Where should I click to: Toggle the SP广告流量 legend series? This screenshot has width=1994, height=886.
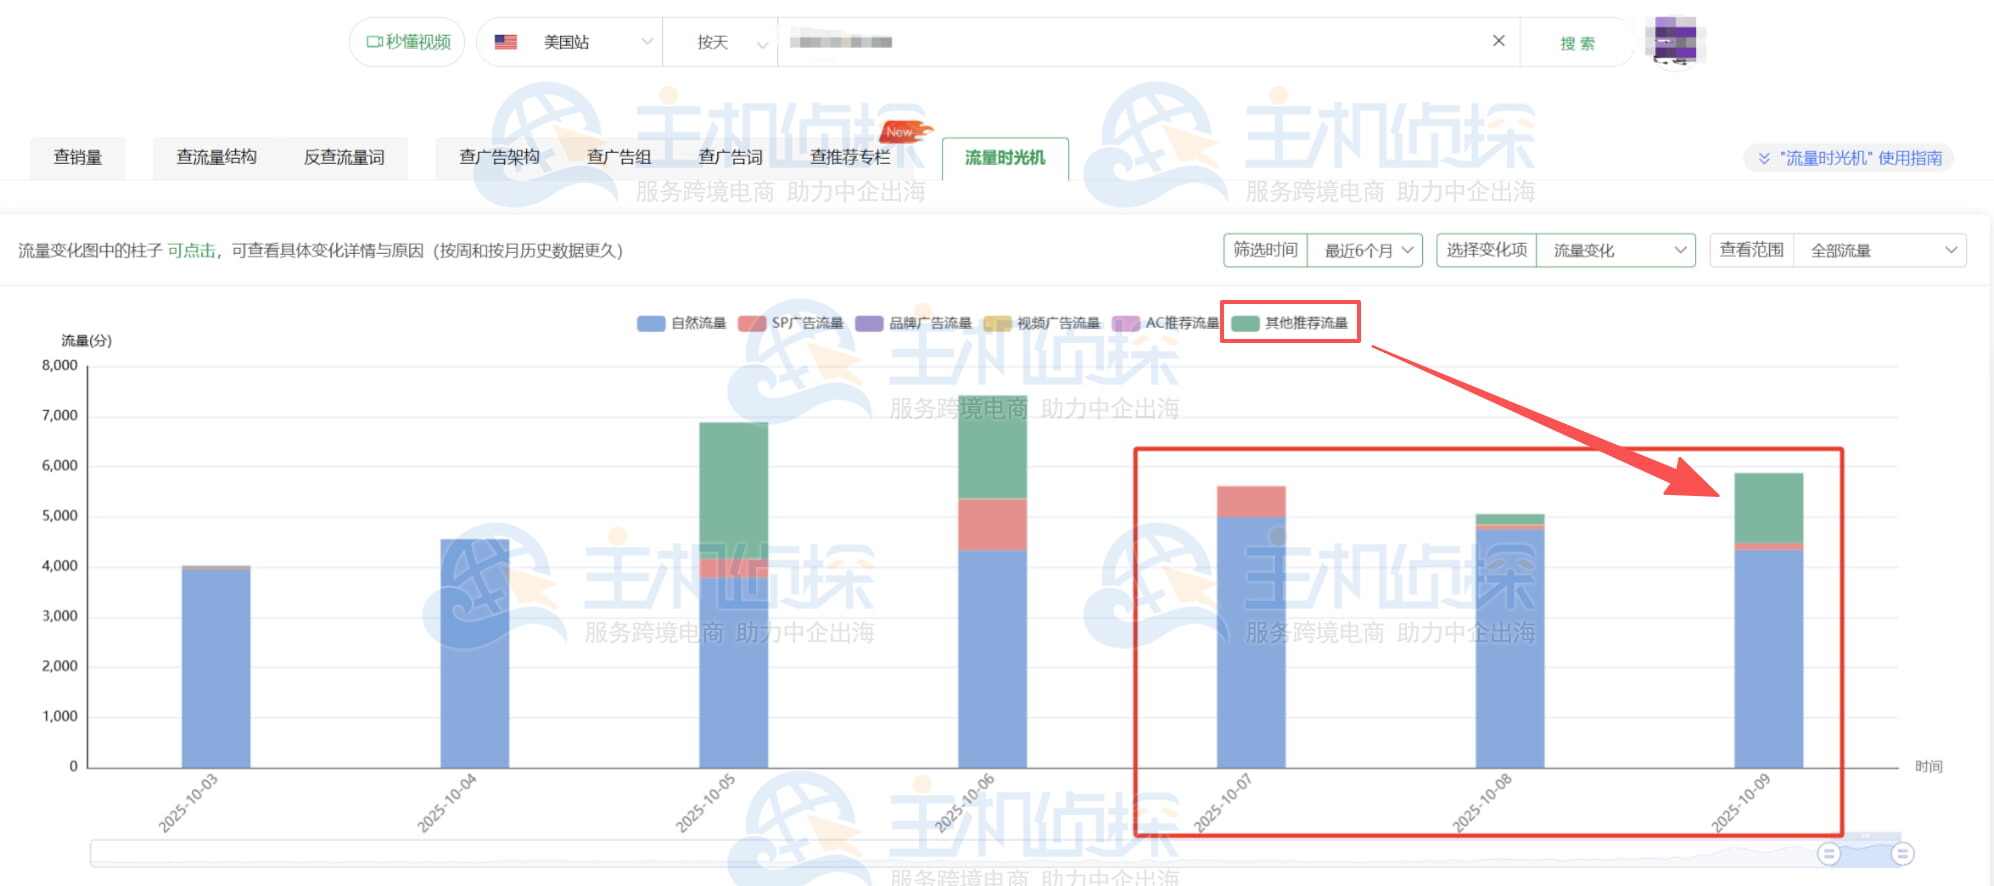791,323
